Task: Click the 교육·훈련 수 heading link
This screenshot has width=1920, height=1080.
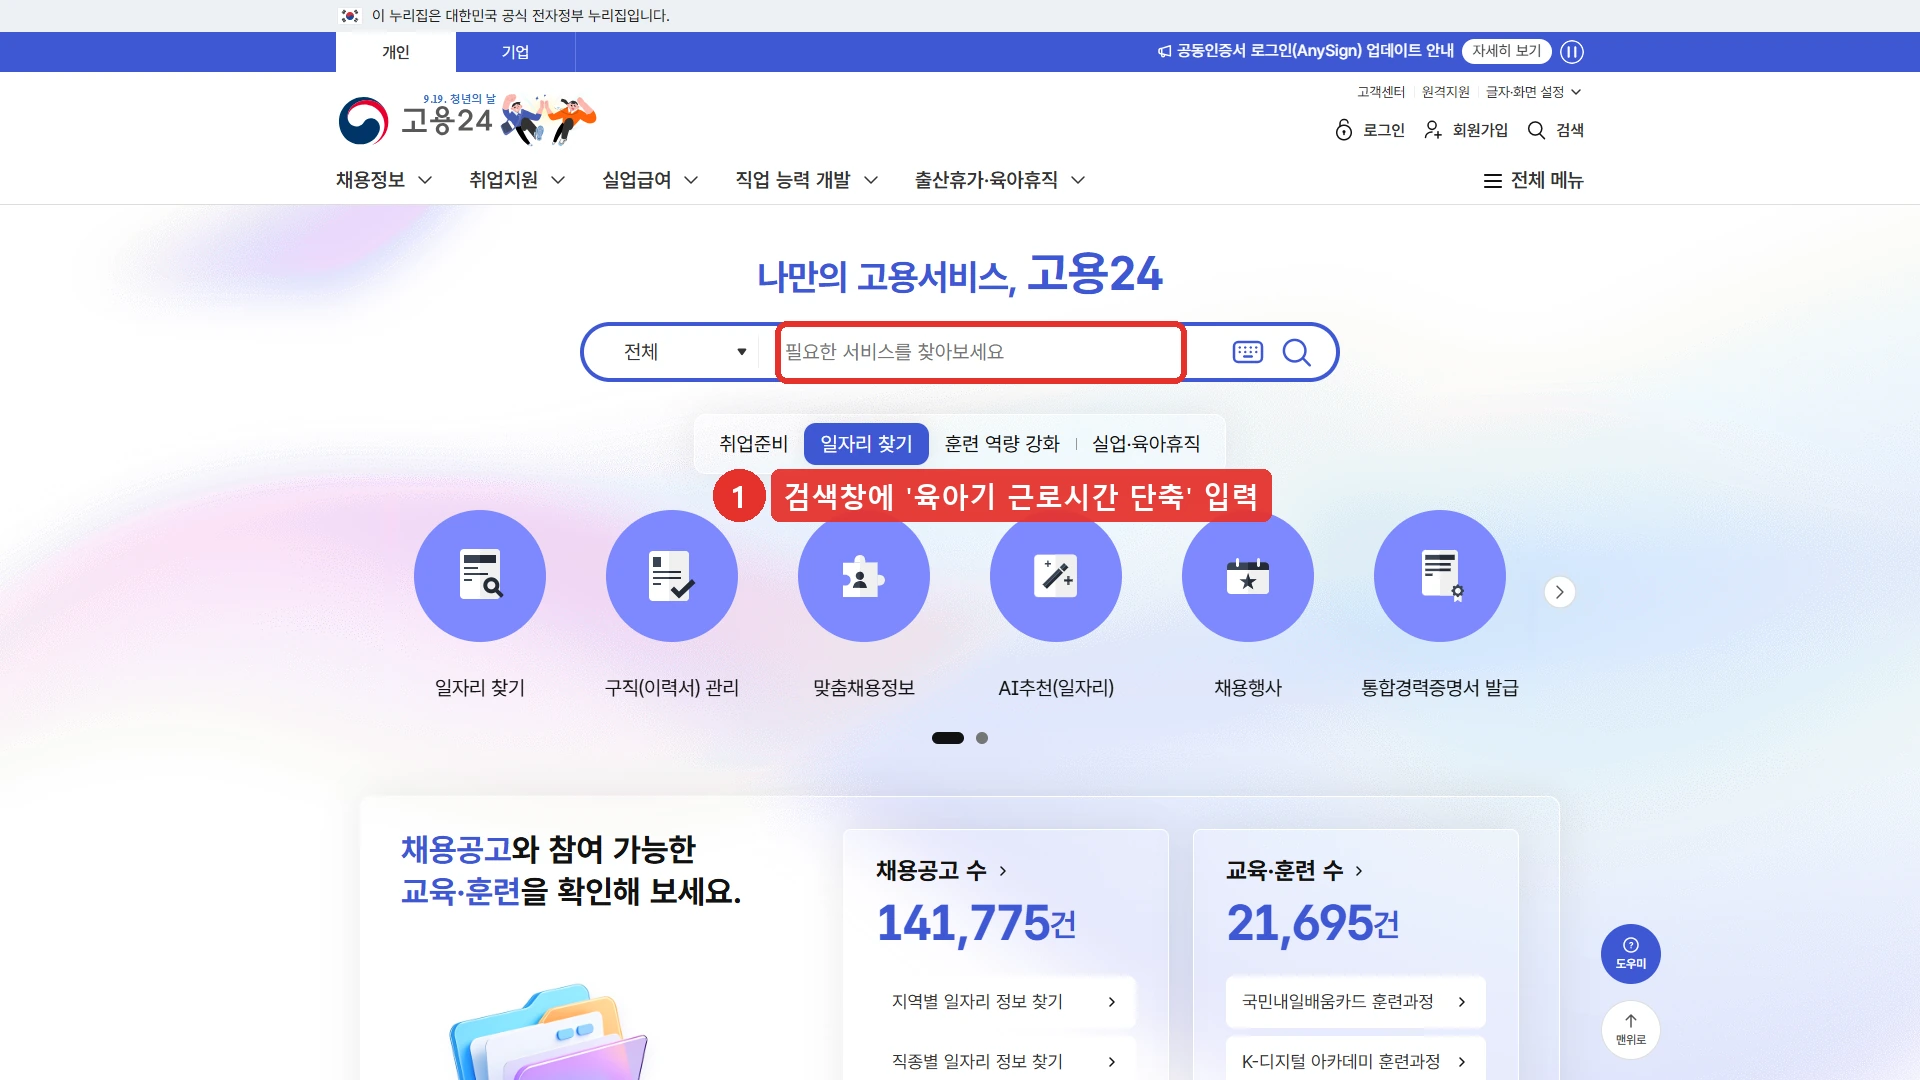Action: [1295, 871]
